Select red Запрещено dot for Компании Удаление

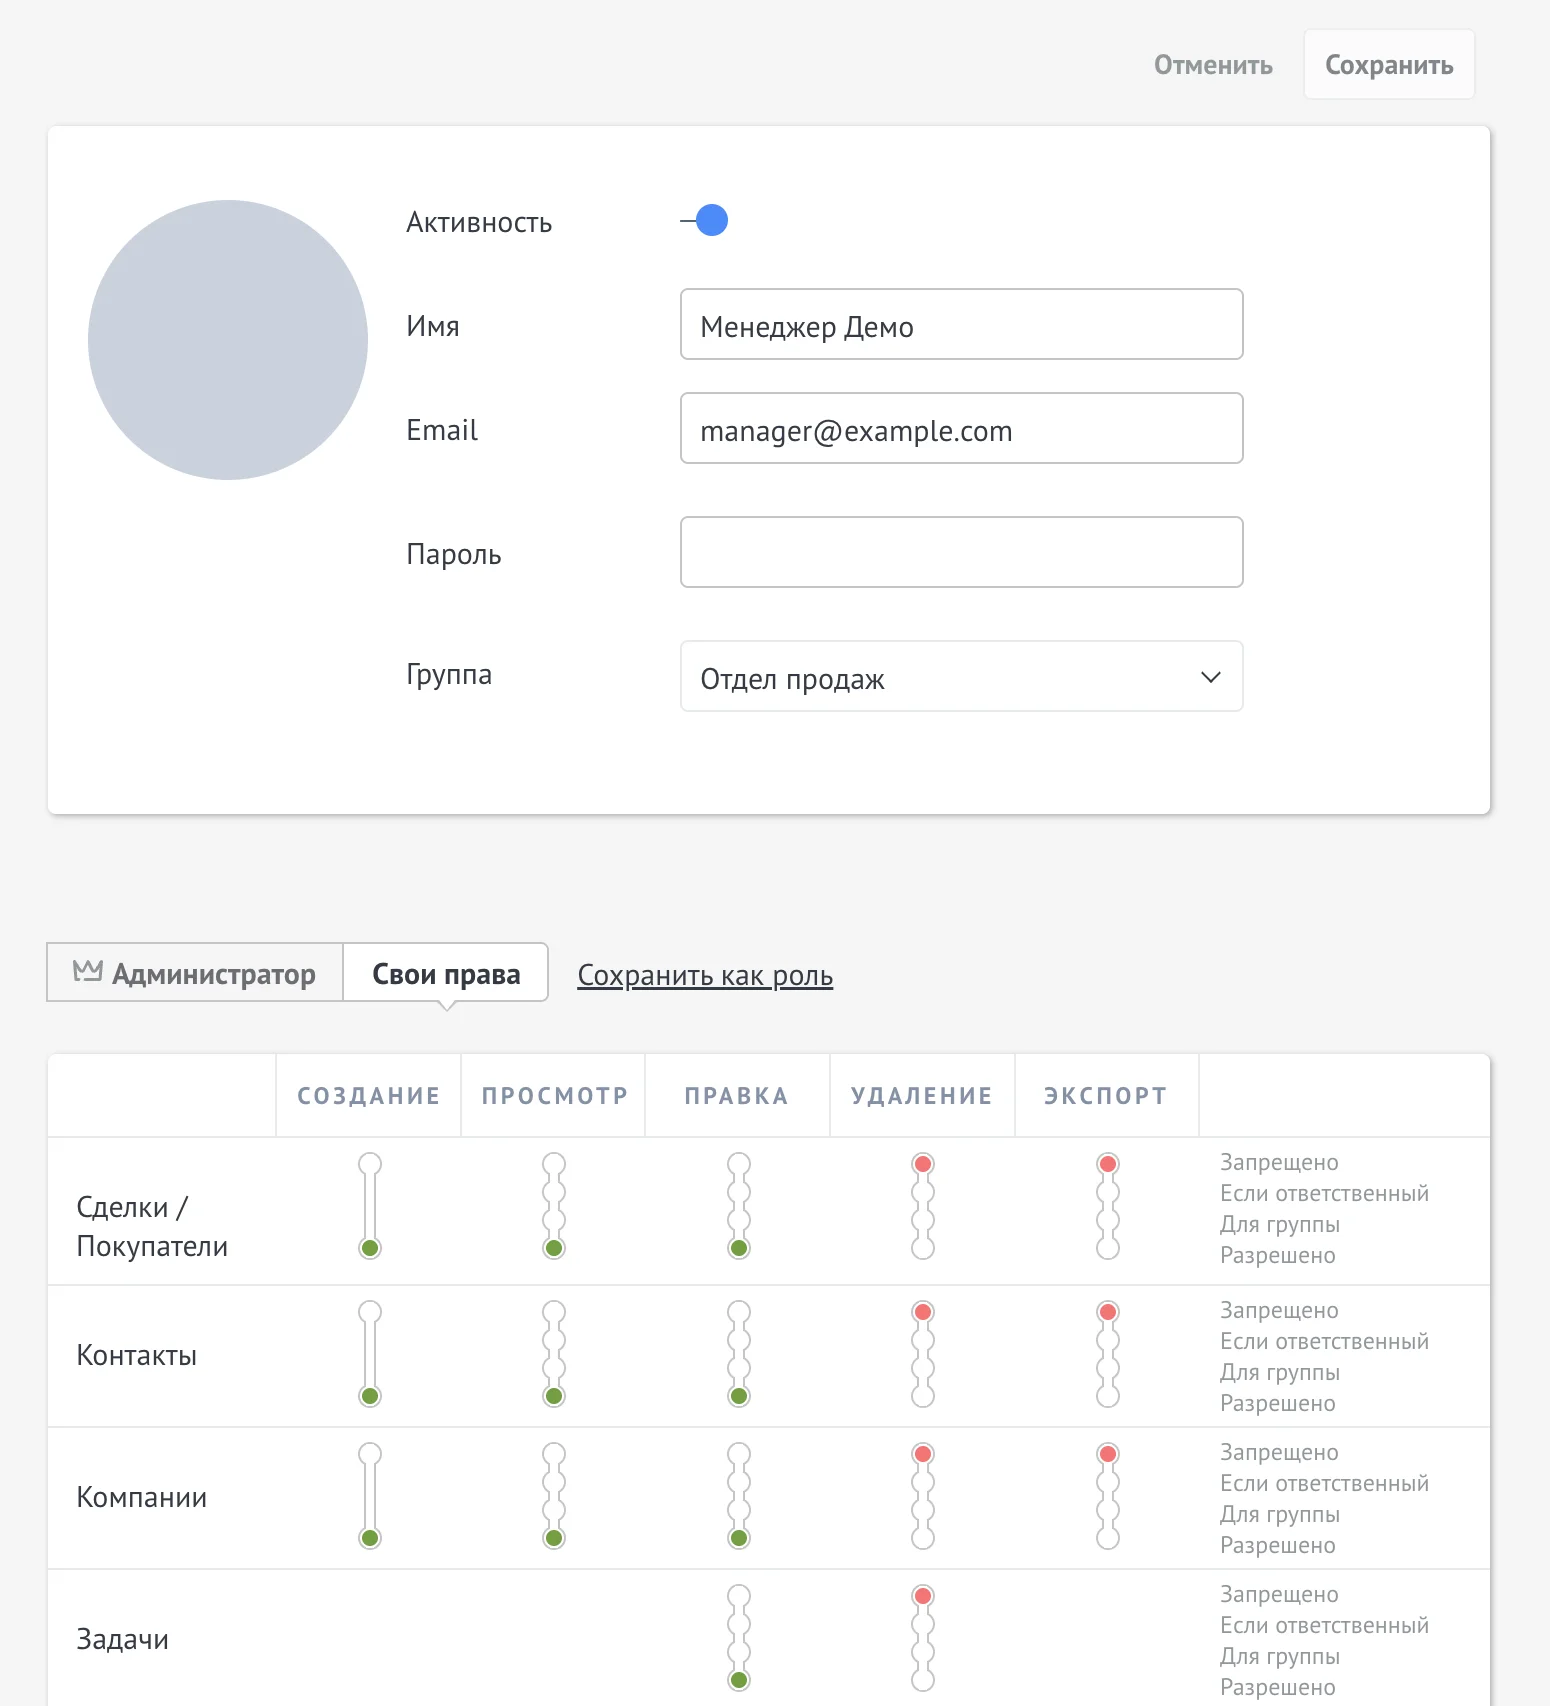coord(923,1454)
